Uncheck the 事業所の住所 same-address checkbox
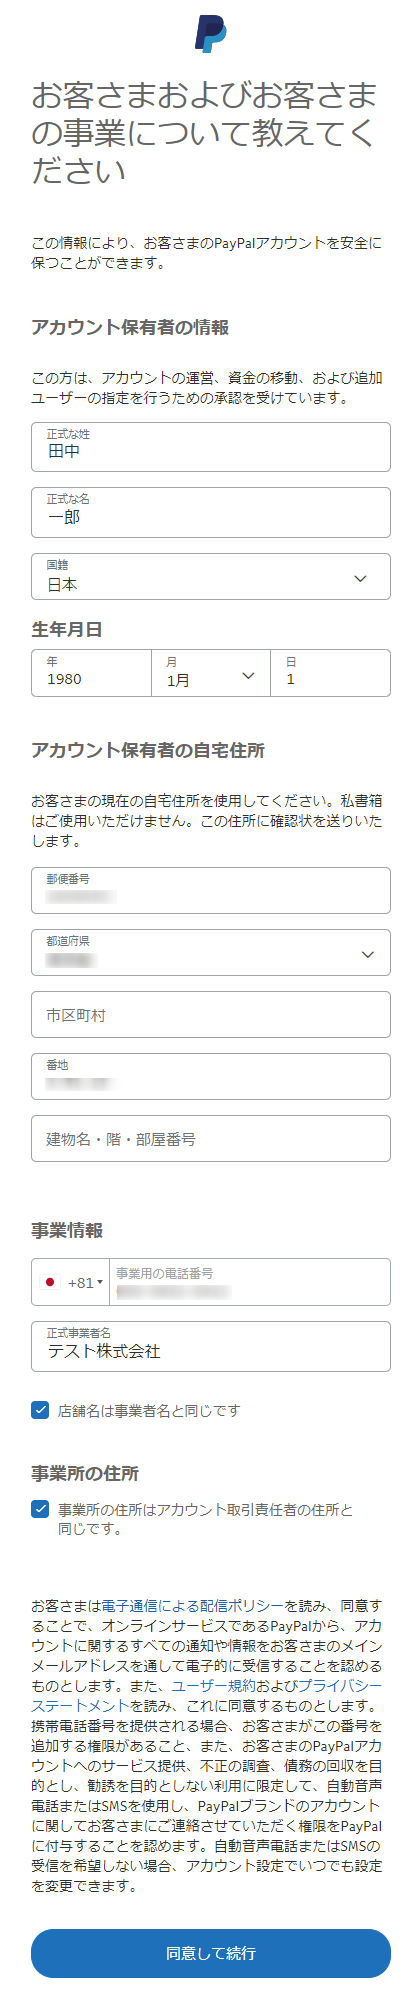 [x=40, y=1509]
